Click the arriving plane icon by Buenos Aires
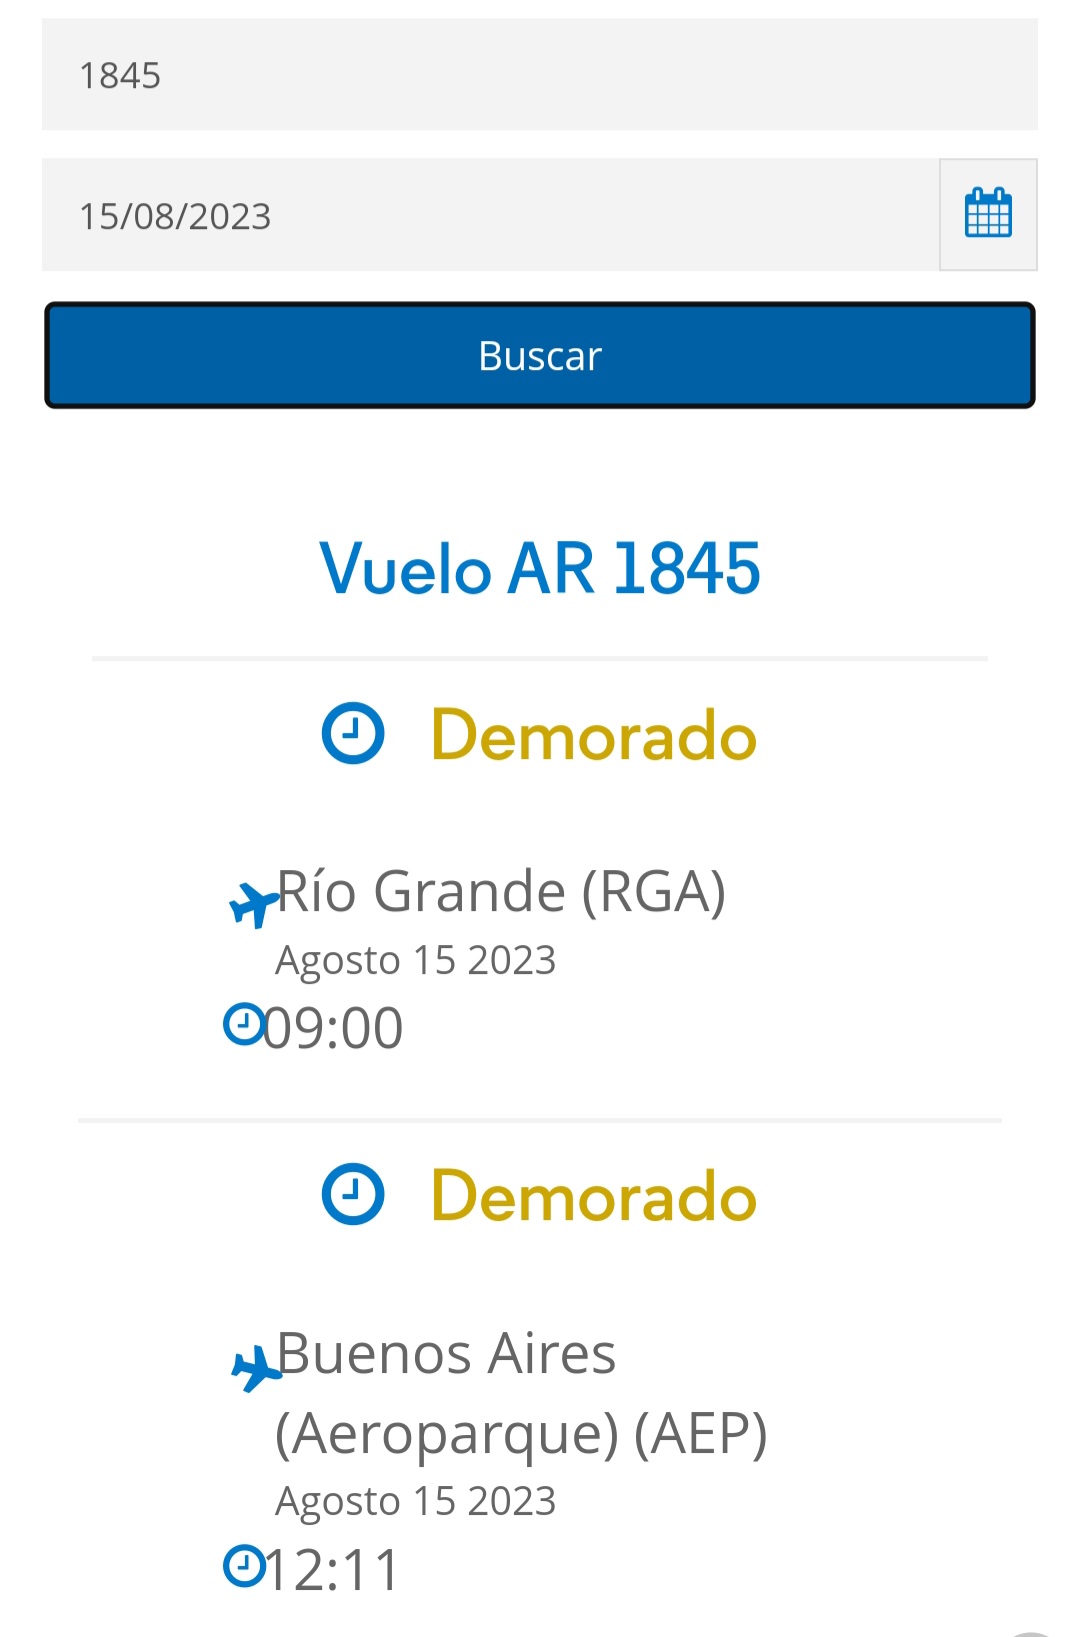Screen dimensions: 1080x1637 pos(256,1368)
